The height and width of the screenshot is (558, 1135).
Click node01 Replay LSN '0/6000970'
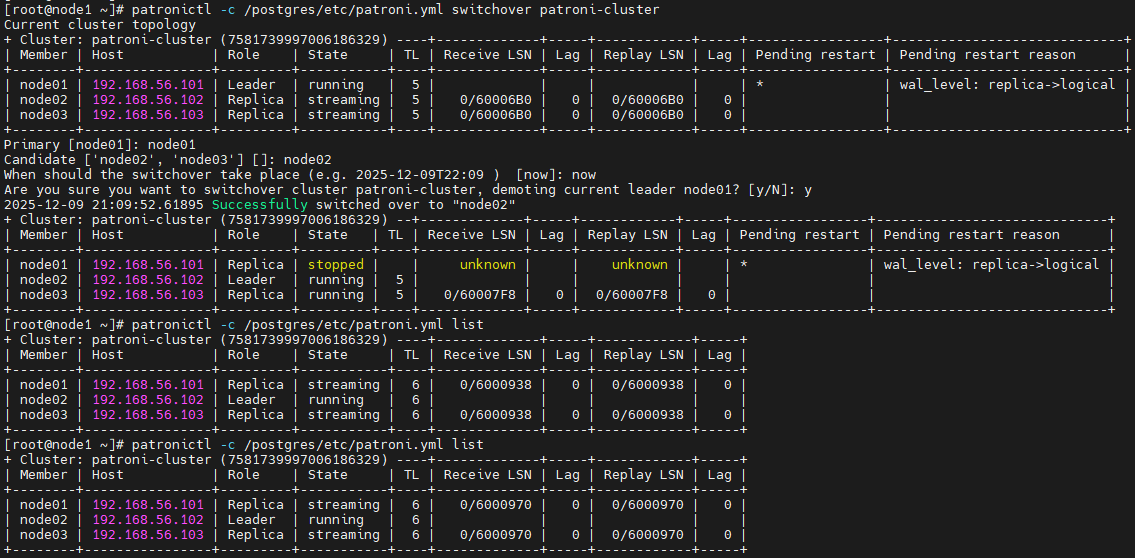[647, 505]
